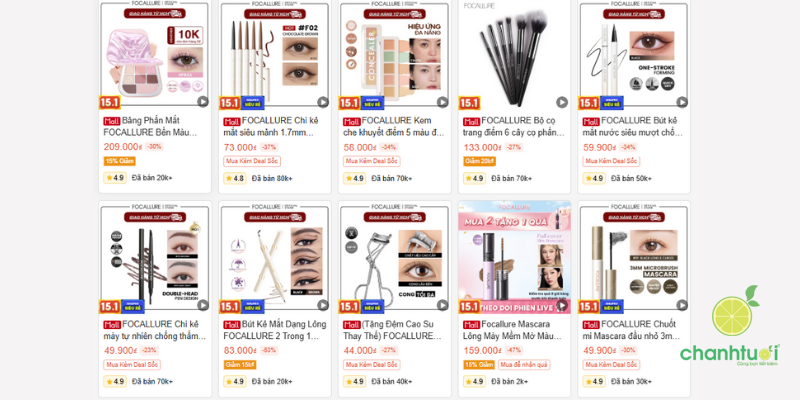Click the Giảm 20k₫ voucher tag
800x400 pixels.
[480, 161]
